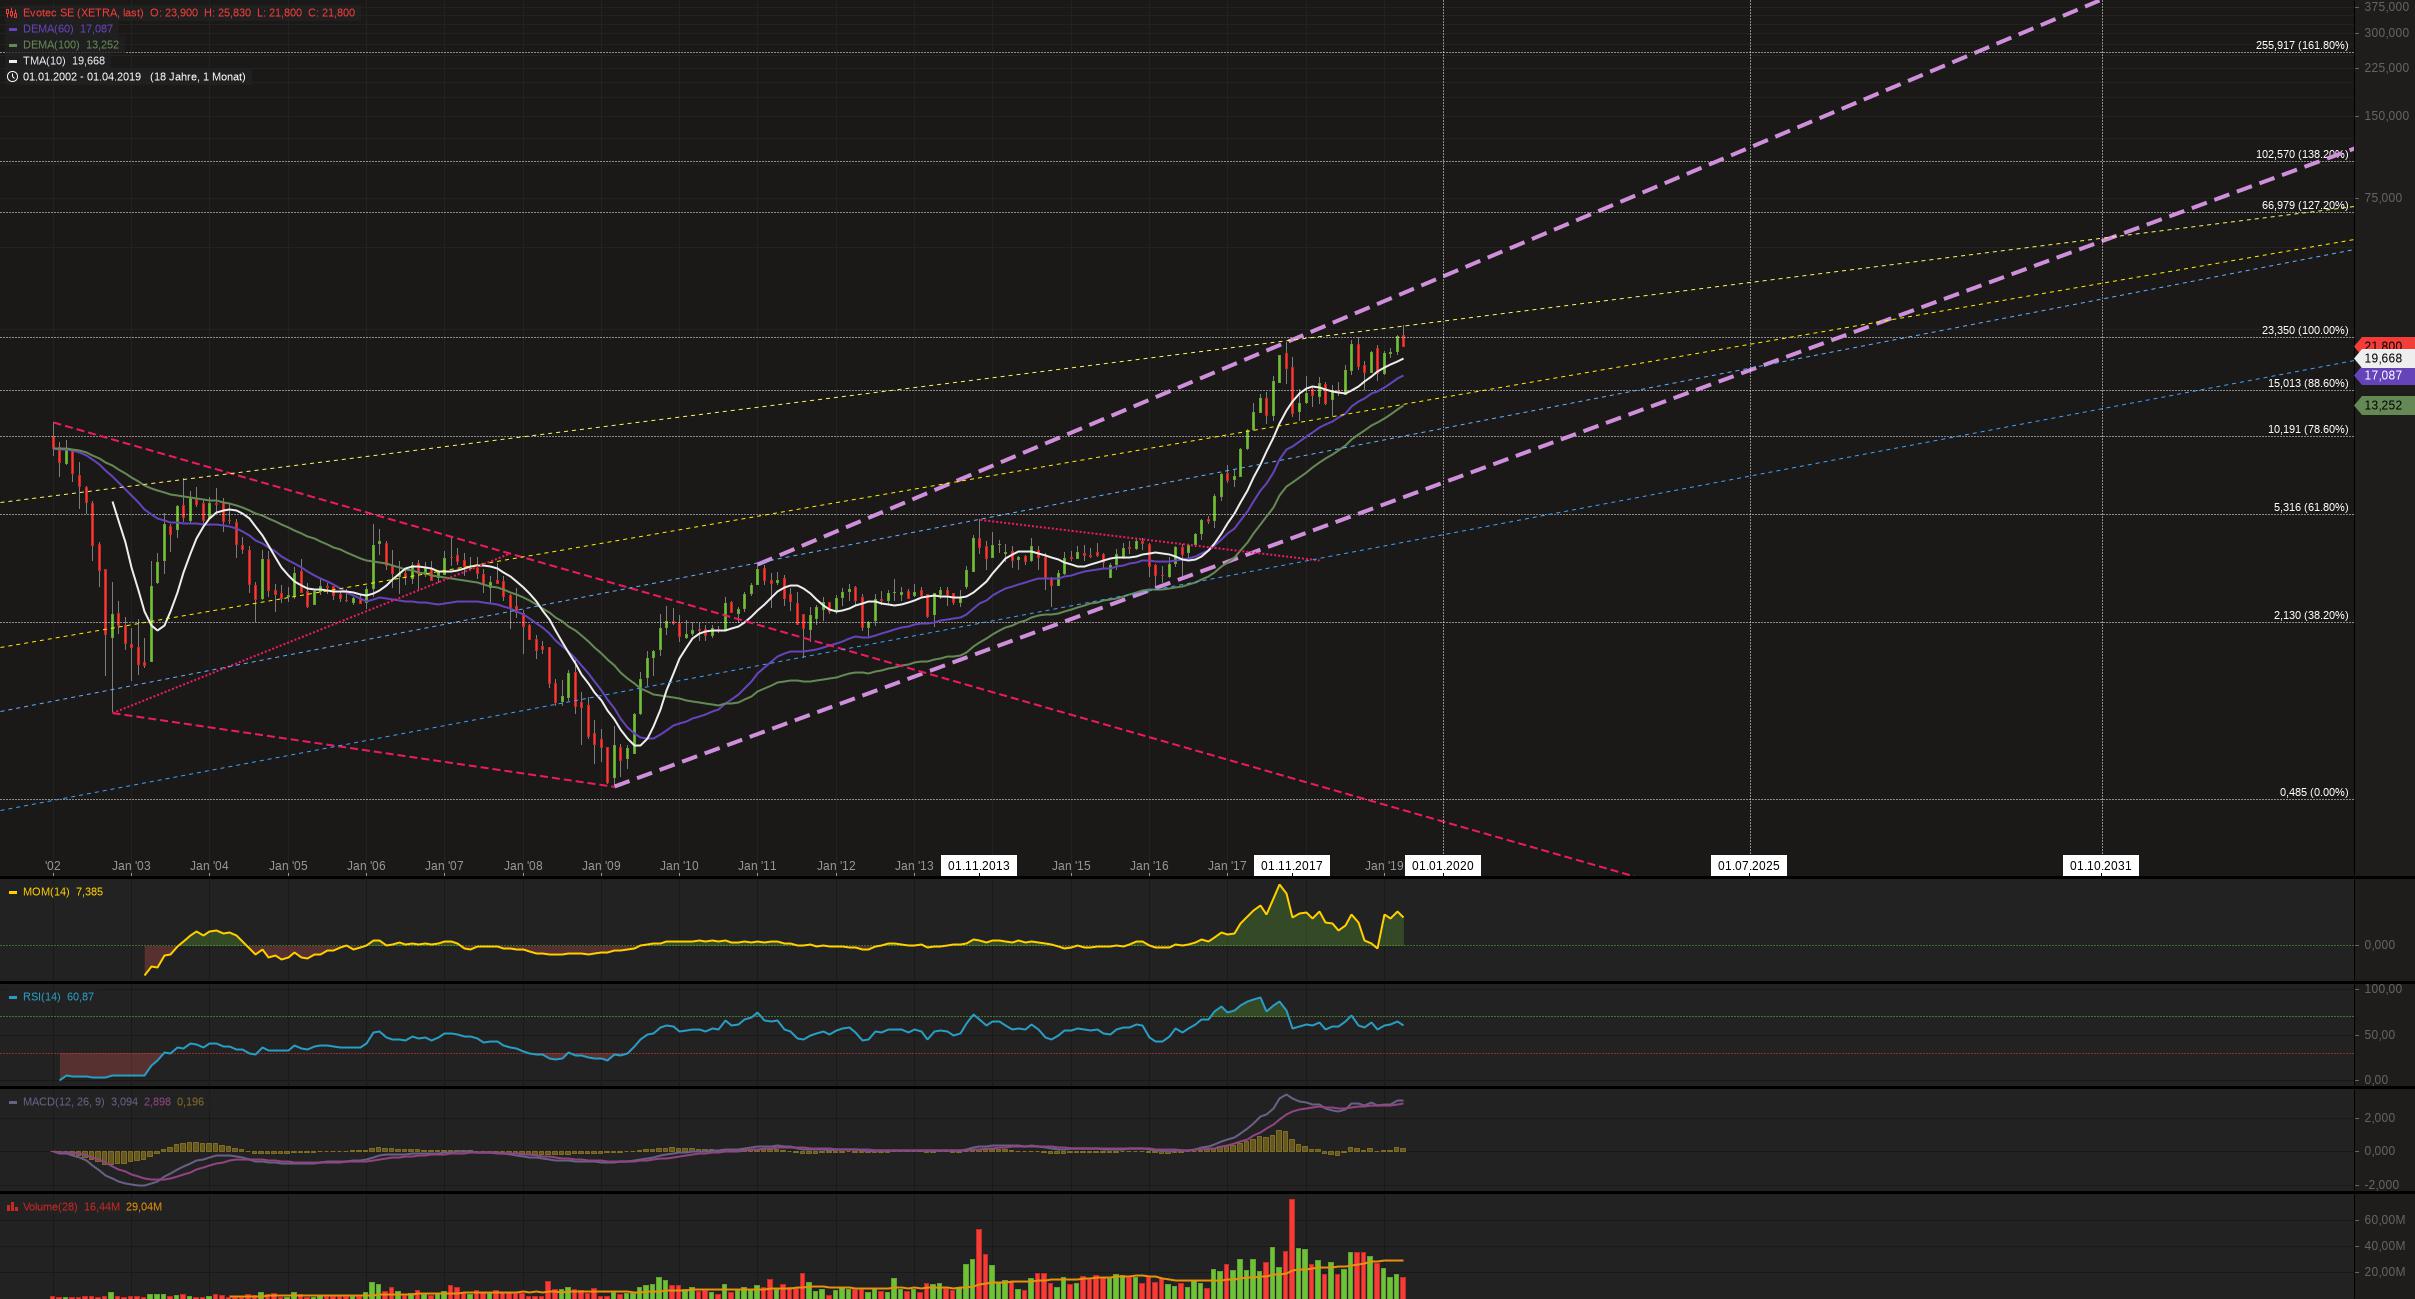This screenshot has width=2415, height=1299.
Task: Click the blue RSI(14) legend marker
Action: tap(13, 997)
